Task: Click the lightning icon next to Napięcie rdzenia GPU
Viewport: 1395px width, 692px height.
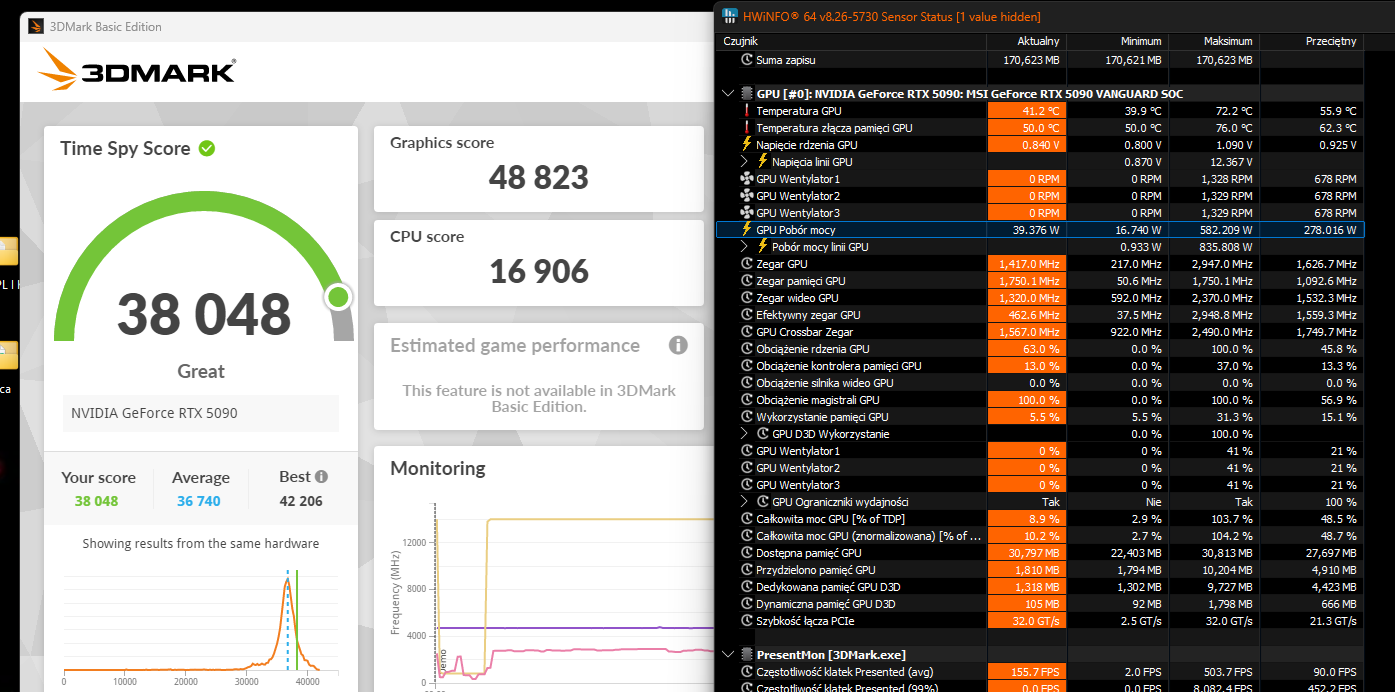Action: click(746, 145)
